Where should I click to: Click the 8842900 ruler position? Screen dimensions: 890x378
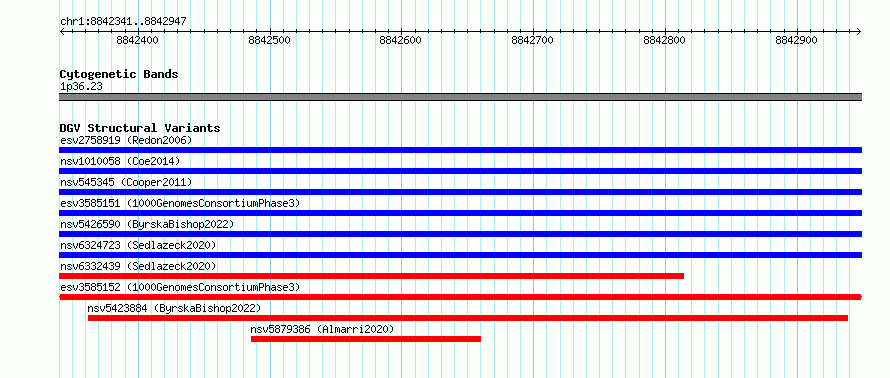pos(796,40)
